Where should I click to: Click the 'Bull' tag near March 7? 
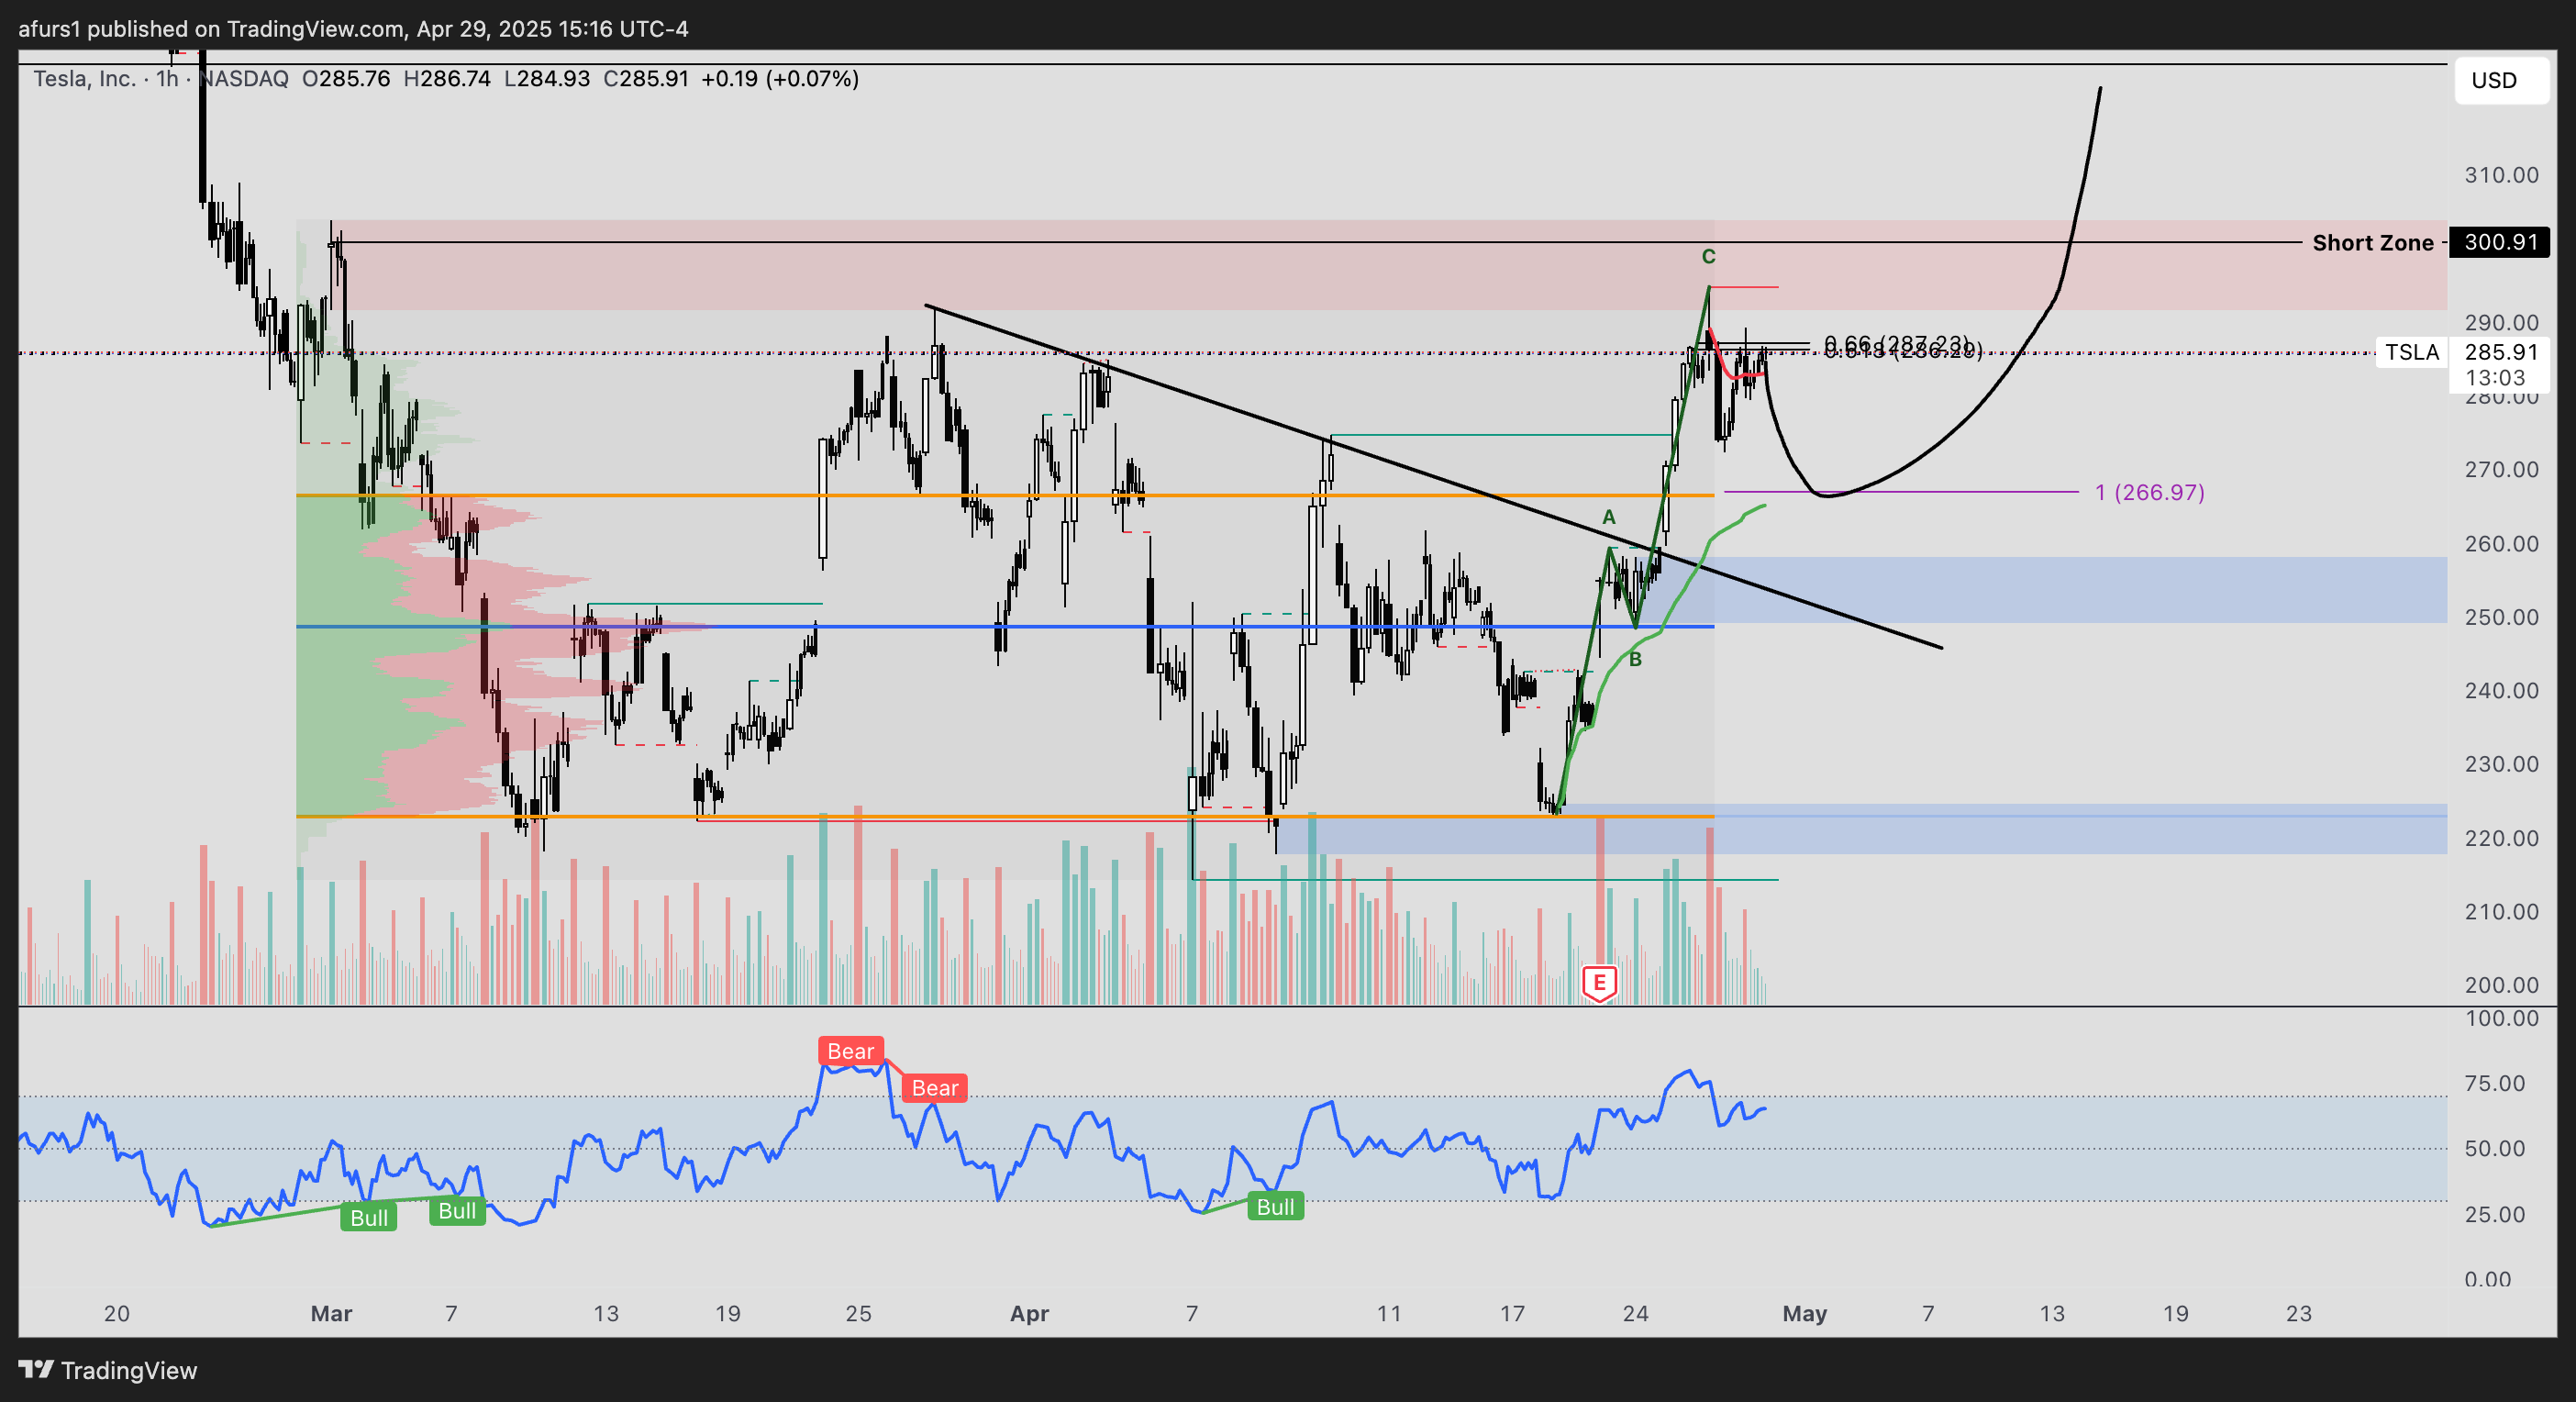coord(457,1211)
